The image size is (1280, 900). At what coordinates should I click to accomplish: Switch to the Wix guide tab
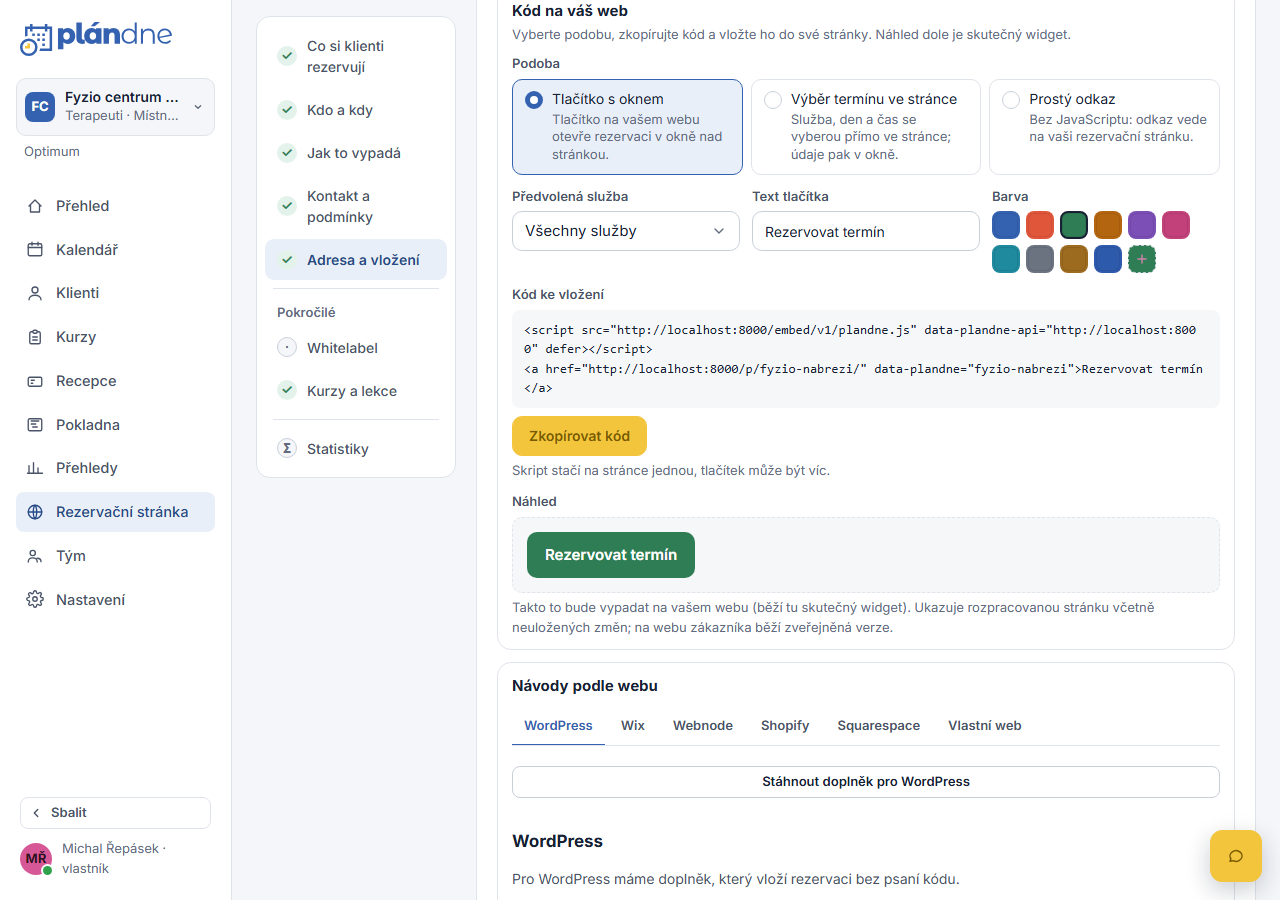point(633,726)
